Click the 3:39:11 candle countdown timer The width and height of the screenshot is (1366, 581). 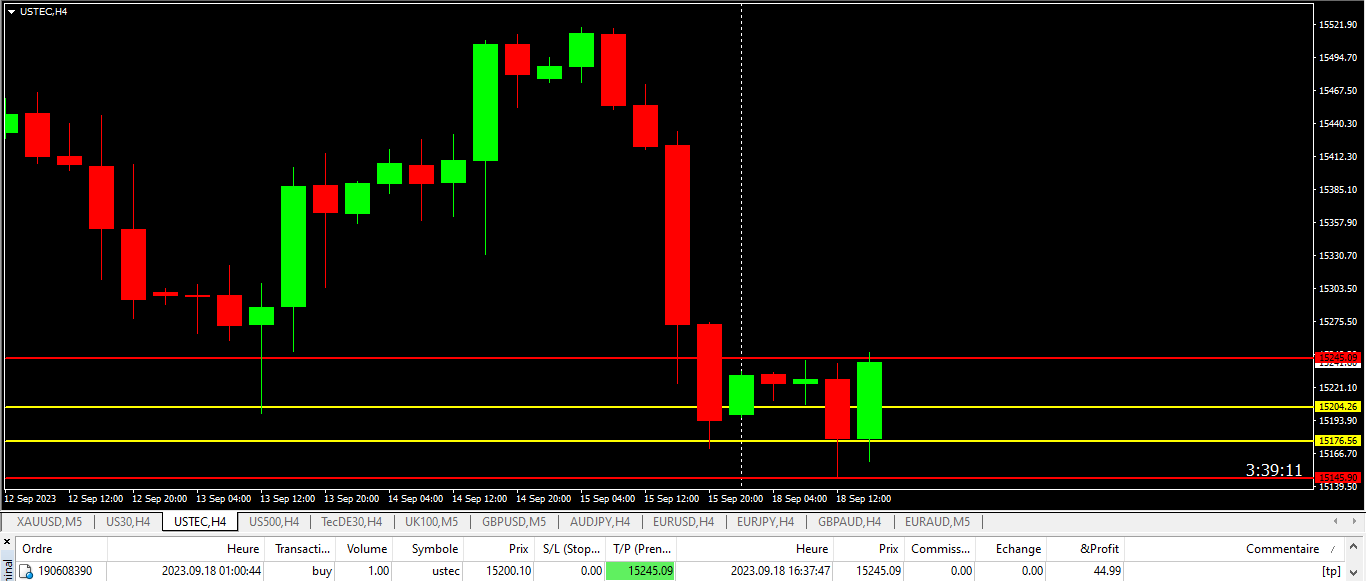1274,470
